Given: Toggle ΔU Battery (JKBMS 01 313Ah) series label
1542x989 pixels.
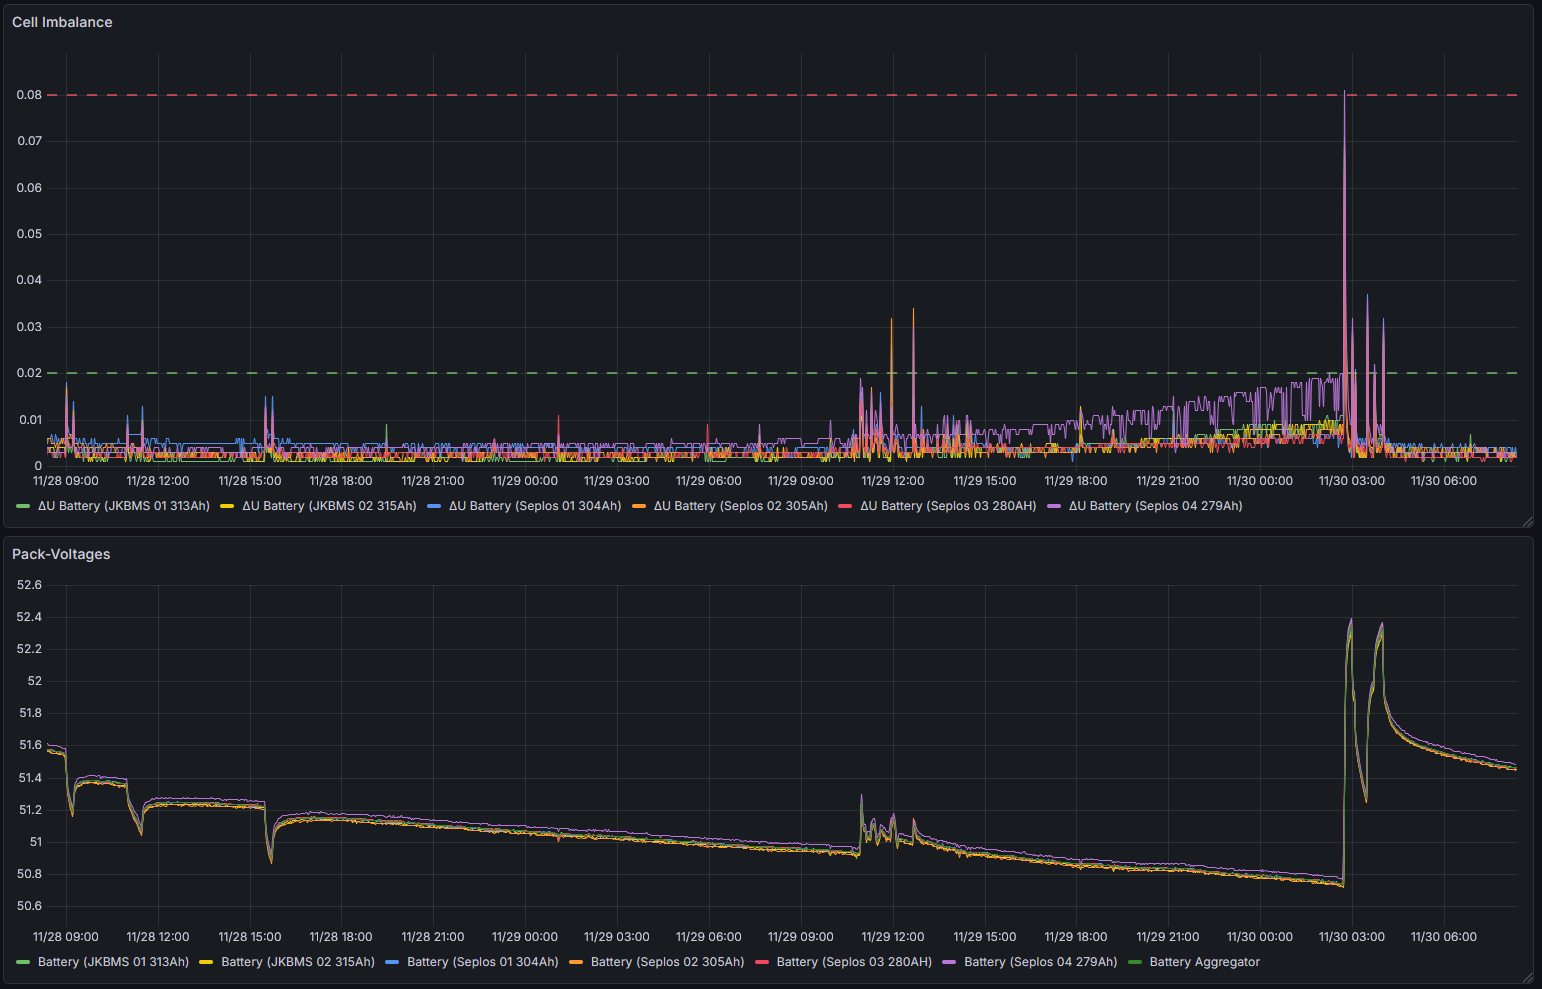Looking at the screenshot, I should tap(123, 506).
